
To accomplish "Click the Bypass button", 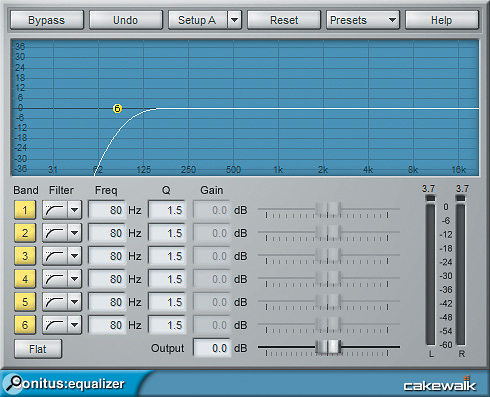I will 47,20.
